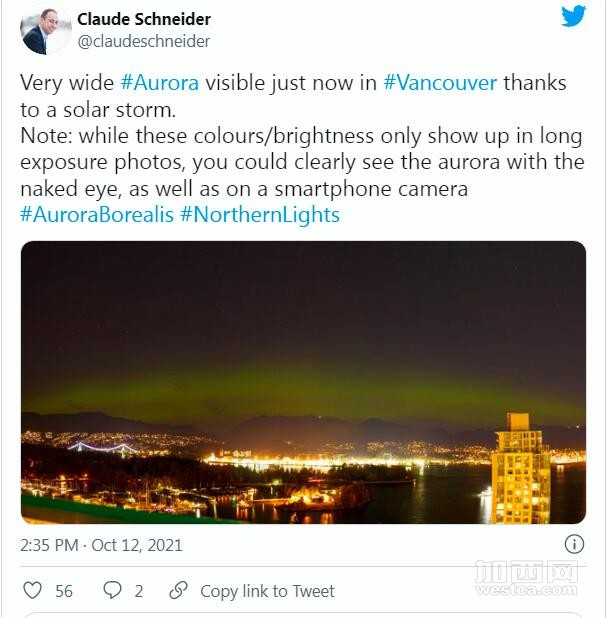Open the aurora sky photo
This screenshot has height=618, width=607.
[304, 382]
